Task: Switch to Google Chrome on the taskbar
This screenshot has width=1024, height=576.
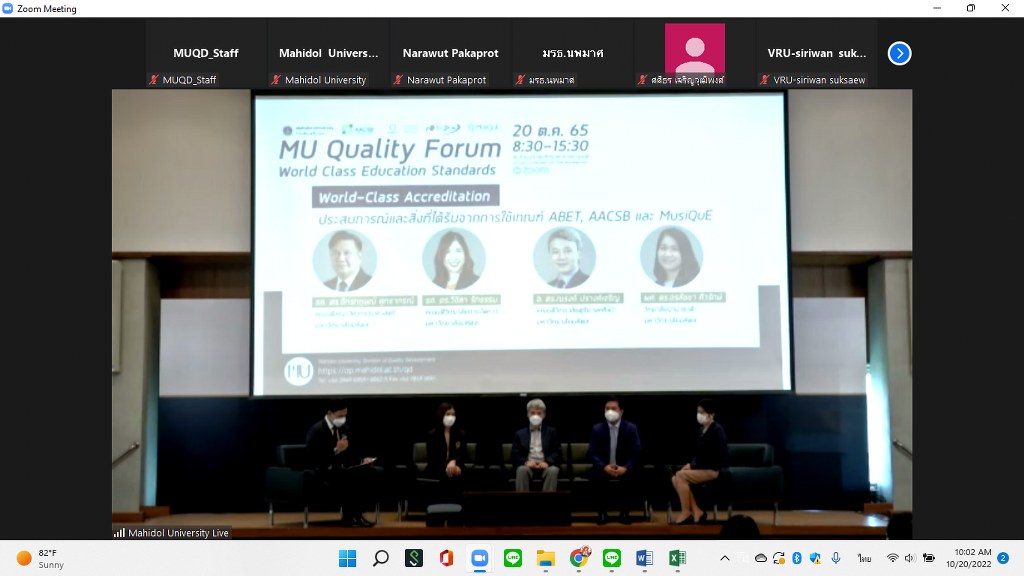Action: [x=579, y=558]
